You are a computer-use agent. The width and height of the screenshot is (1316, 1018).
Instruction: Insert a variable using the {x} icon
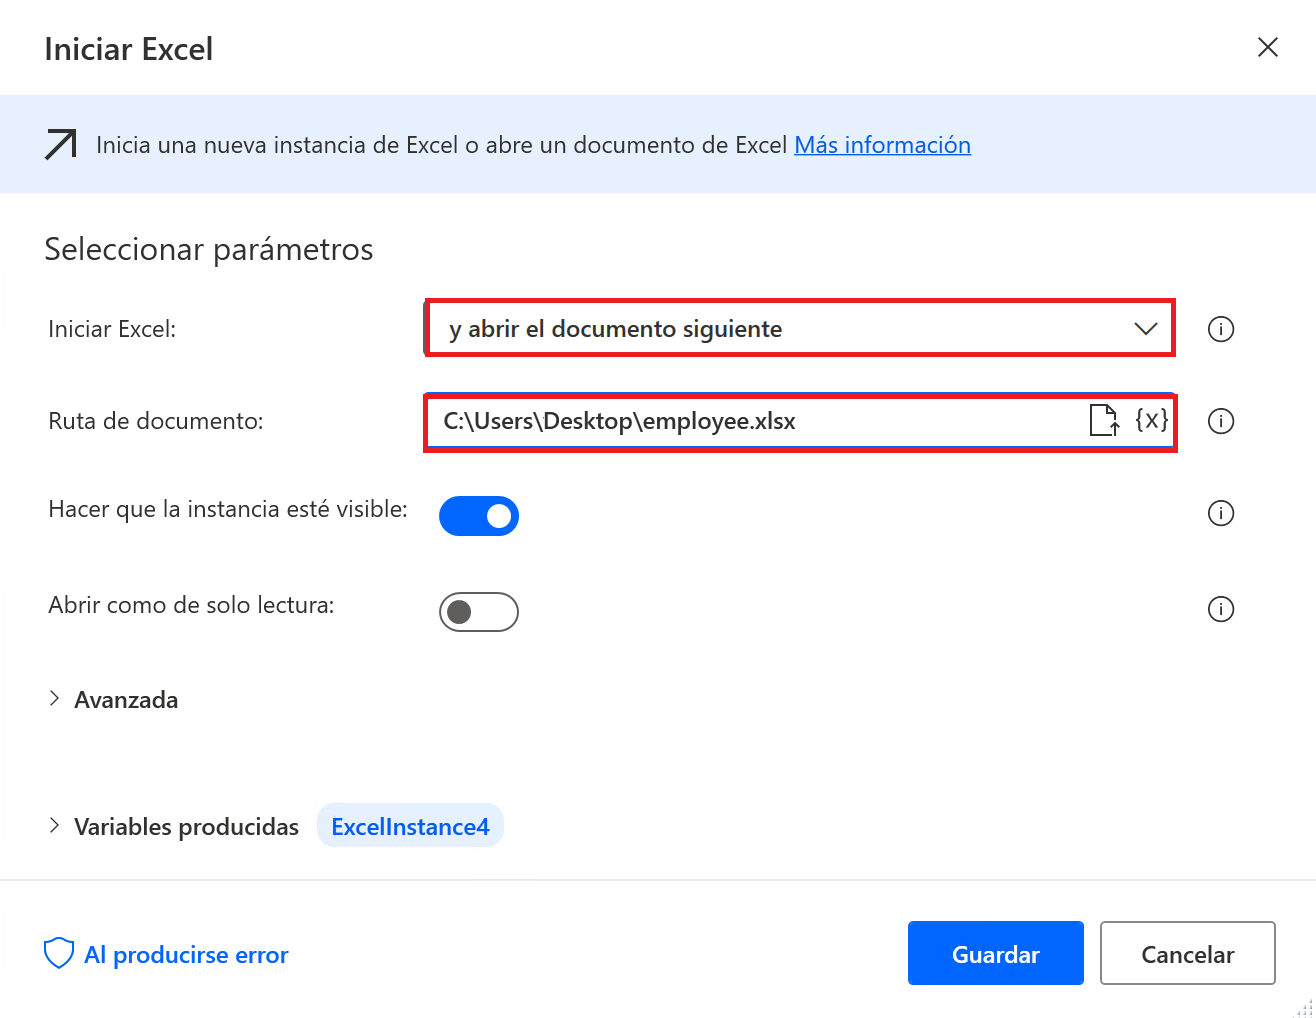1152,421
